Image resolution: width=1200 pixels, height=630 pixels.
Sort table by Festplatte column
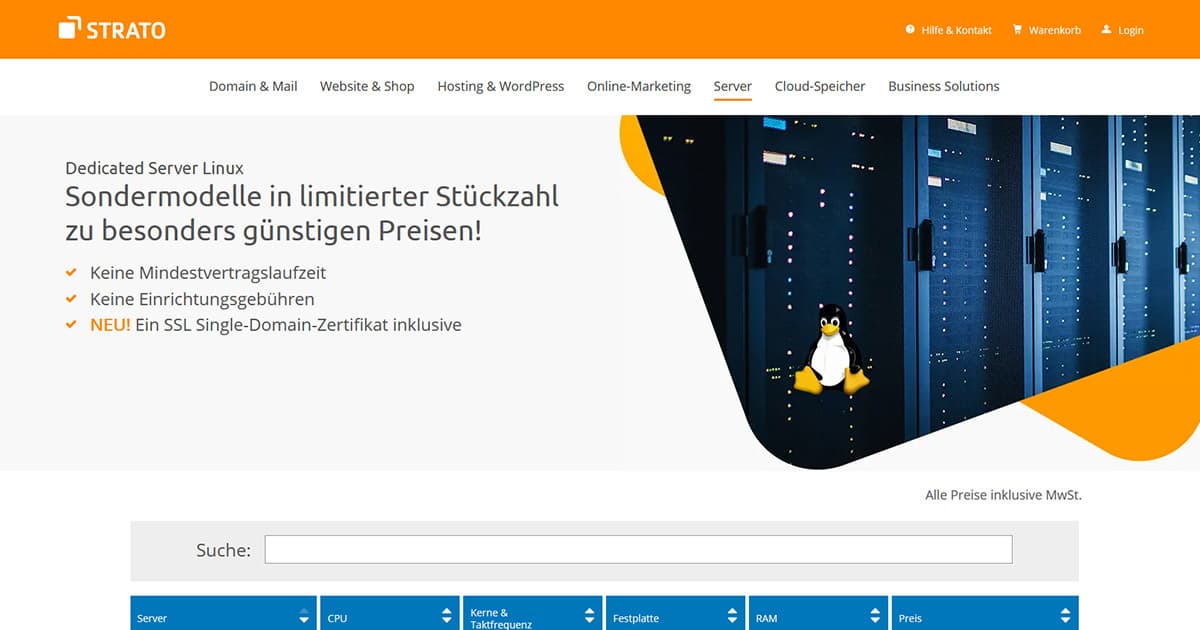tap(676, 614)
